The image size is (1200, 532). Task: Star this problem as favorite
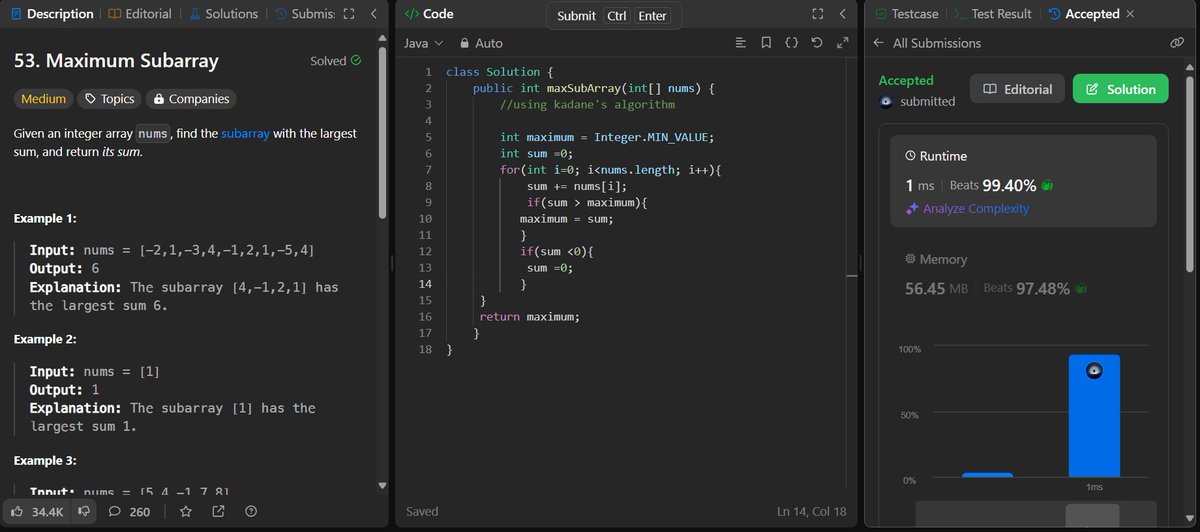pos(185,511)
